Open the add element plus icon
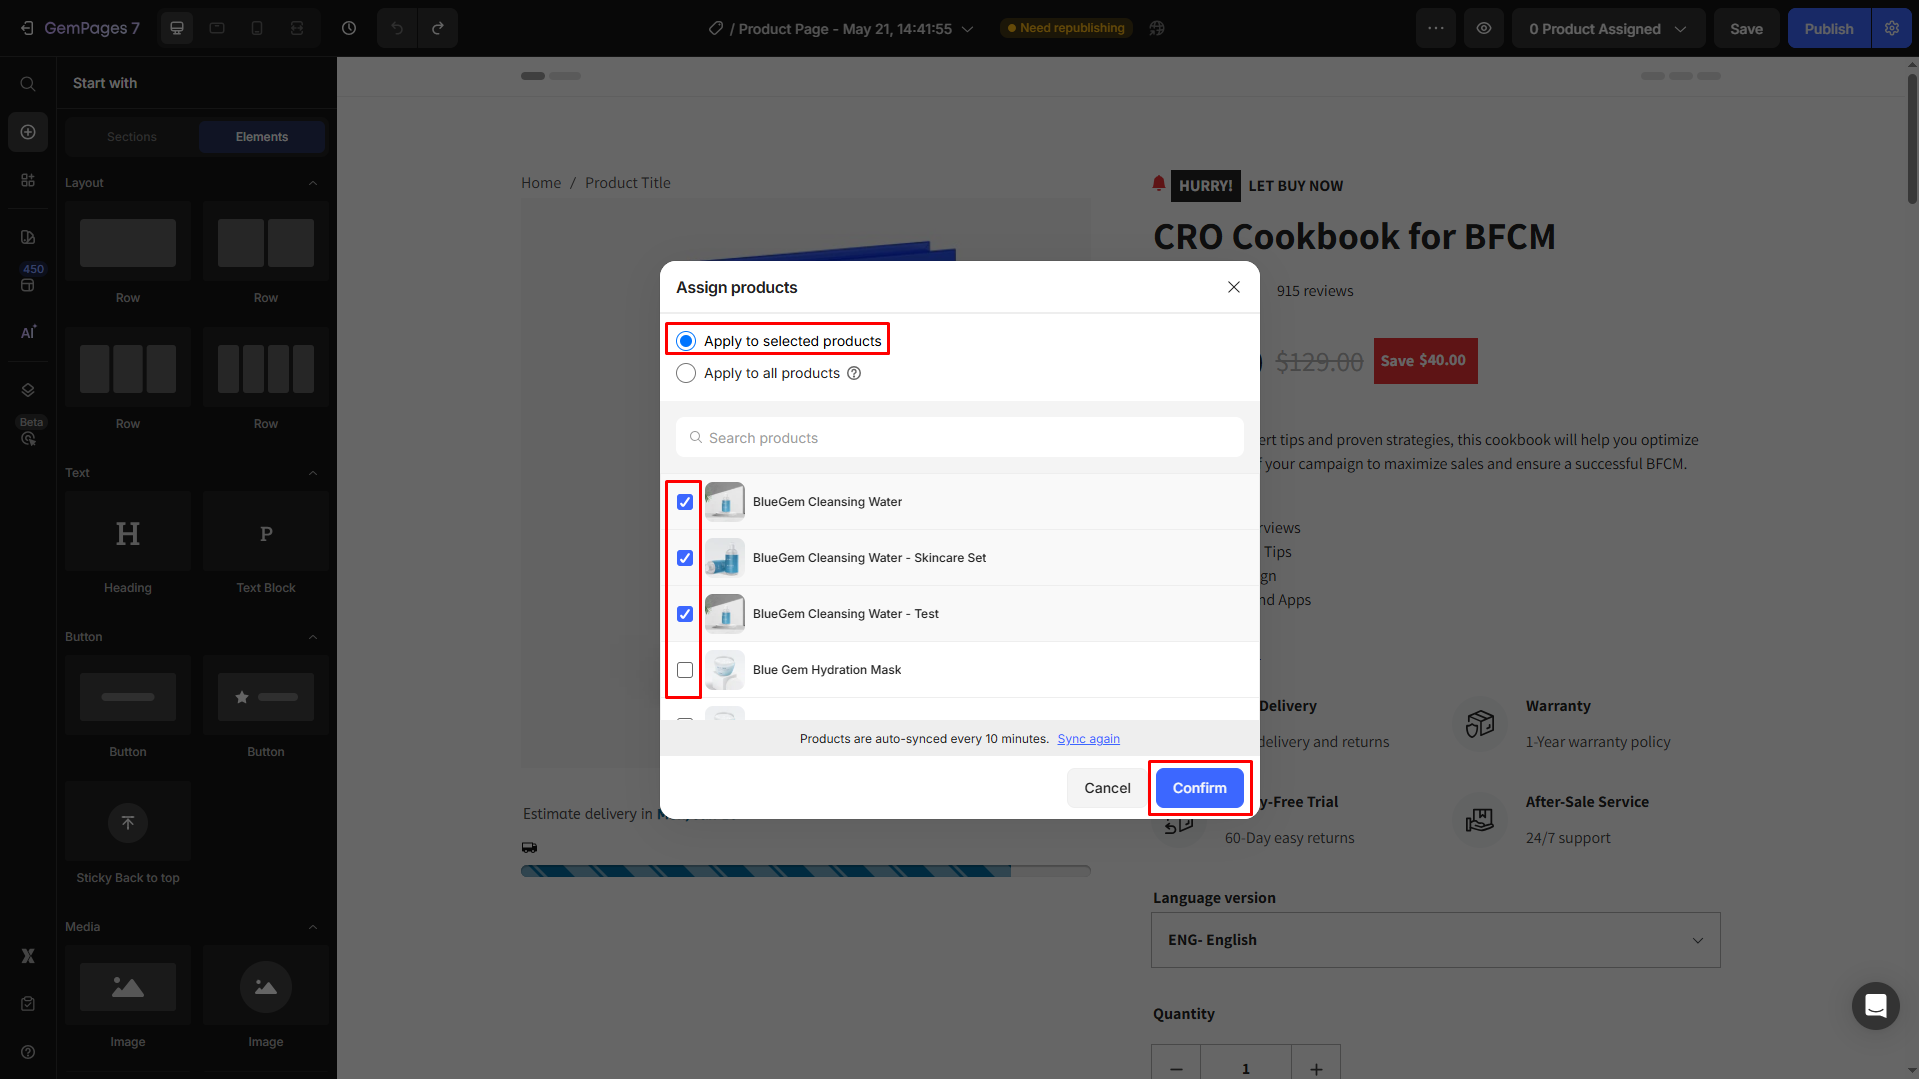The image size is (1919, 1079). 27,131
